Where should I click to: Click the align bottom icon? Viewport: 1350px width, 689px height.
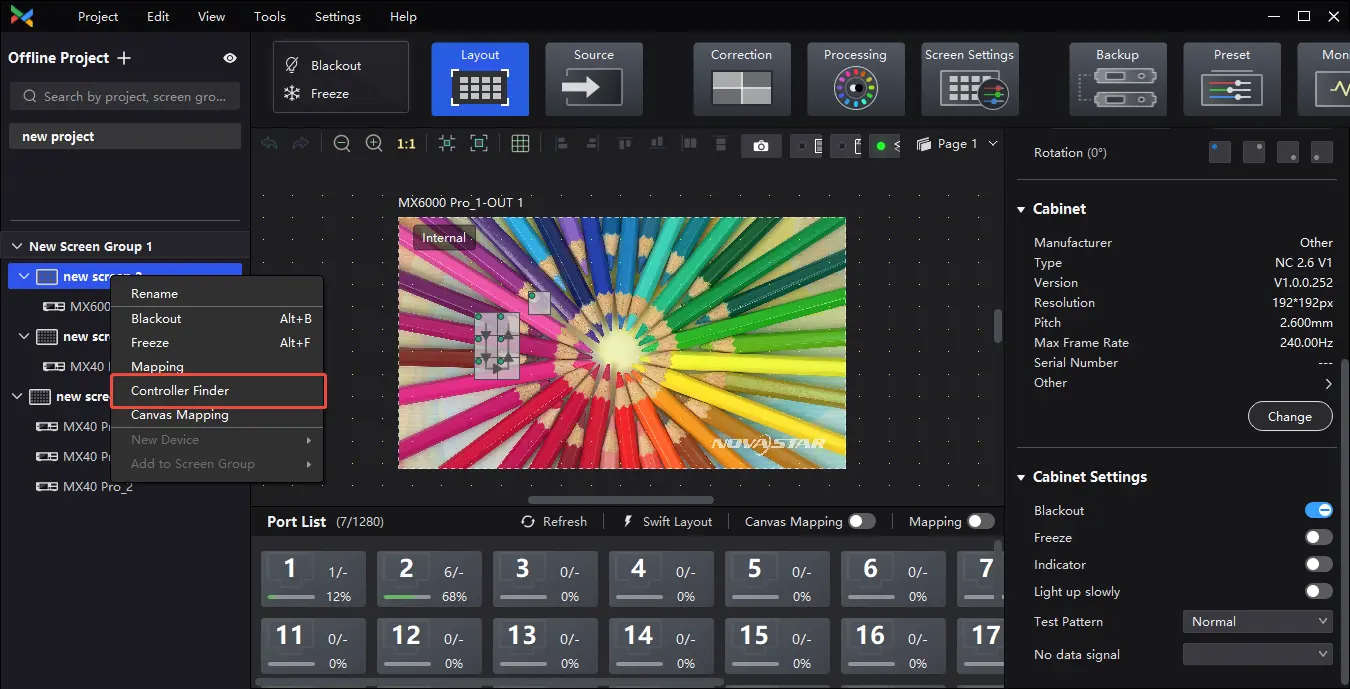[x=657, y=144]
